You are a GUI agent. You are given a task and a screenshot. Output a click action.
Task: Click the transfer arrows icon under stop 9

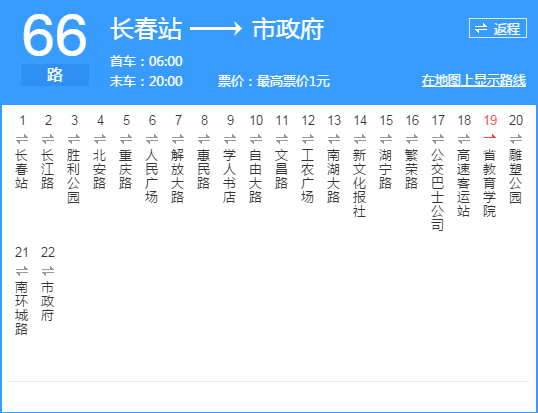coord(230,139)
